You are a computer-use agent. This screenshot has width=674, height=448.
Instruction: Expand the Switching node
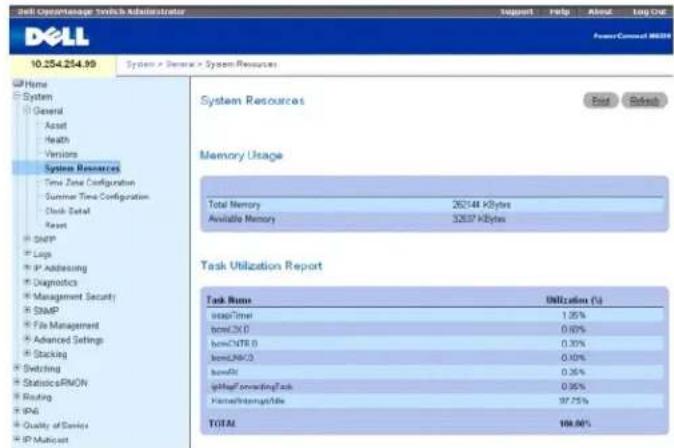point(17,368)
